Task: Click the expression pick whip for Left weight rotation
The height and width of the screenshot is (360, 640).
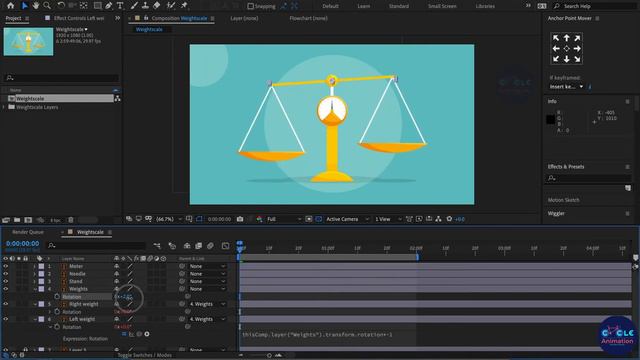Action: (x=139, y=334)
